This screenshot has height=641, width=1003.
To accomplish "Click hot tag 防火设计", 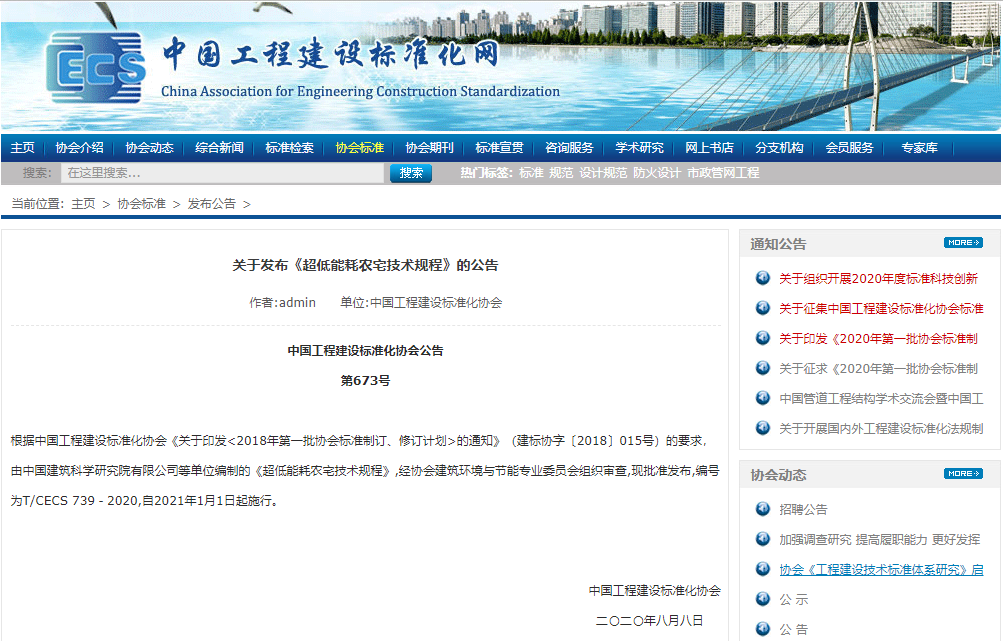I will (657, 173).
